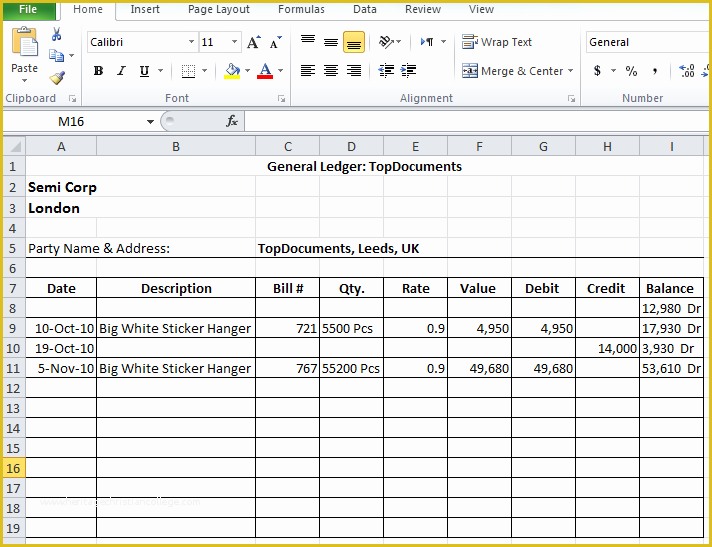The image size is (712, 547).
Task: Apply Percent Style format
Action: [631, 71]
